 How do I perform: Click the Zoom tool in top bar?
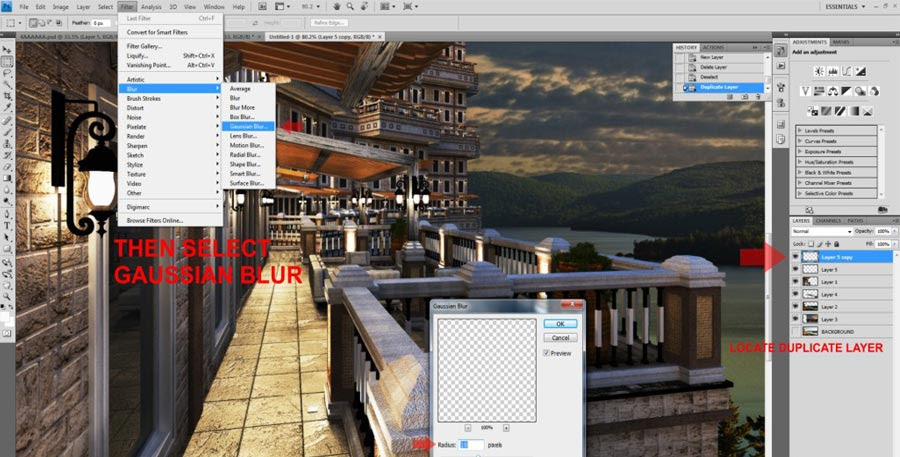click(350, 6)
